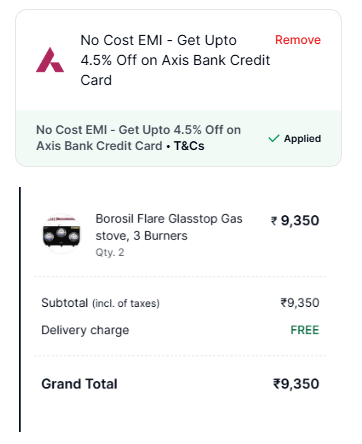362x444 pixels.
Task: Click the dark vertical bar beside order summary
Action: [x=20, y=309]
